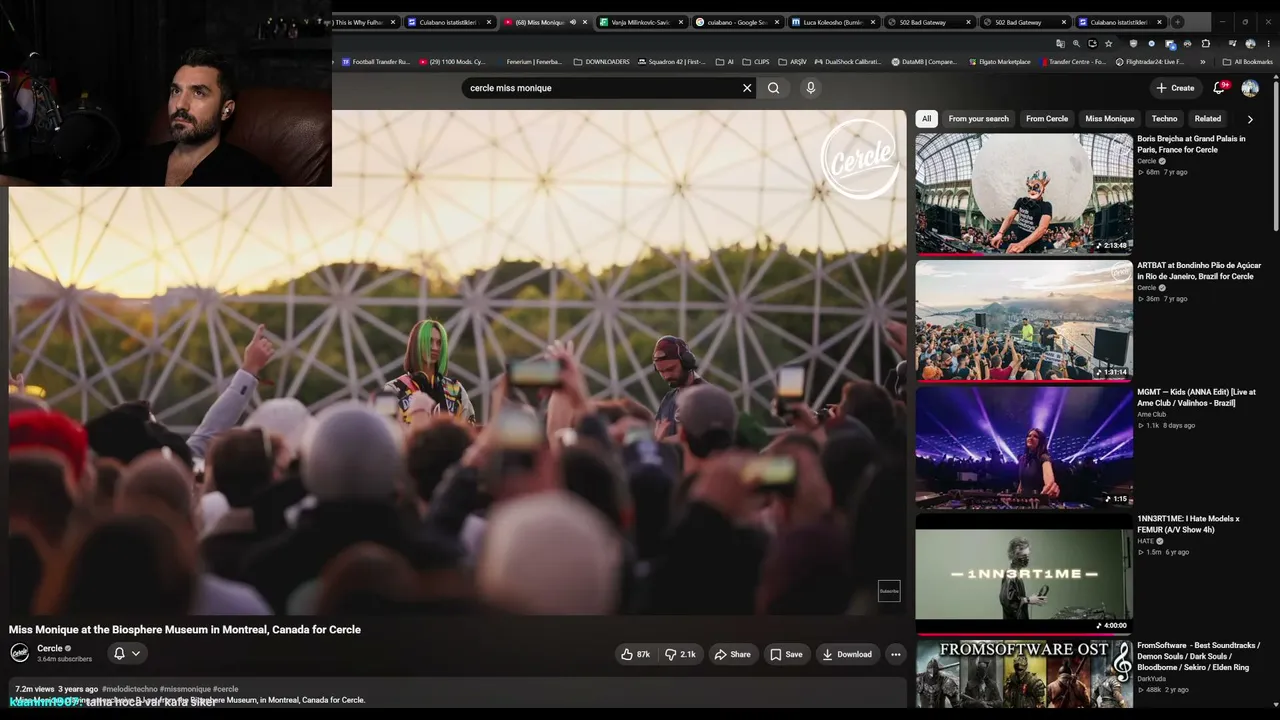Show more filter chips with right arrow
Viewport: 1280px width, 720px height.
point(1249,119)
